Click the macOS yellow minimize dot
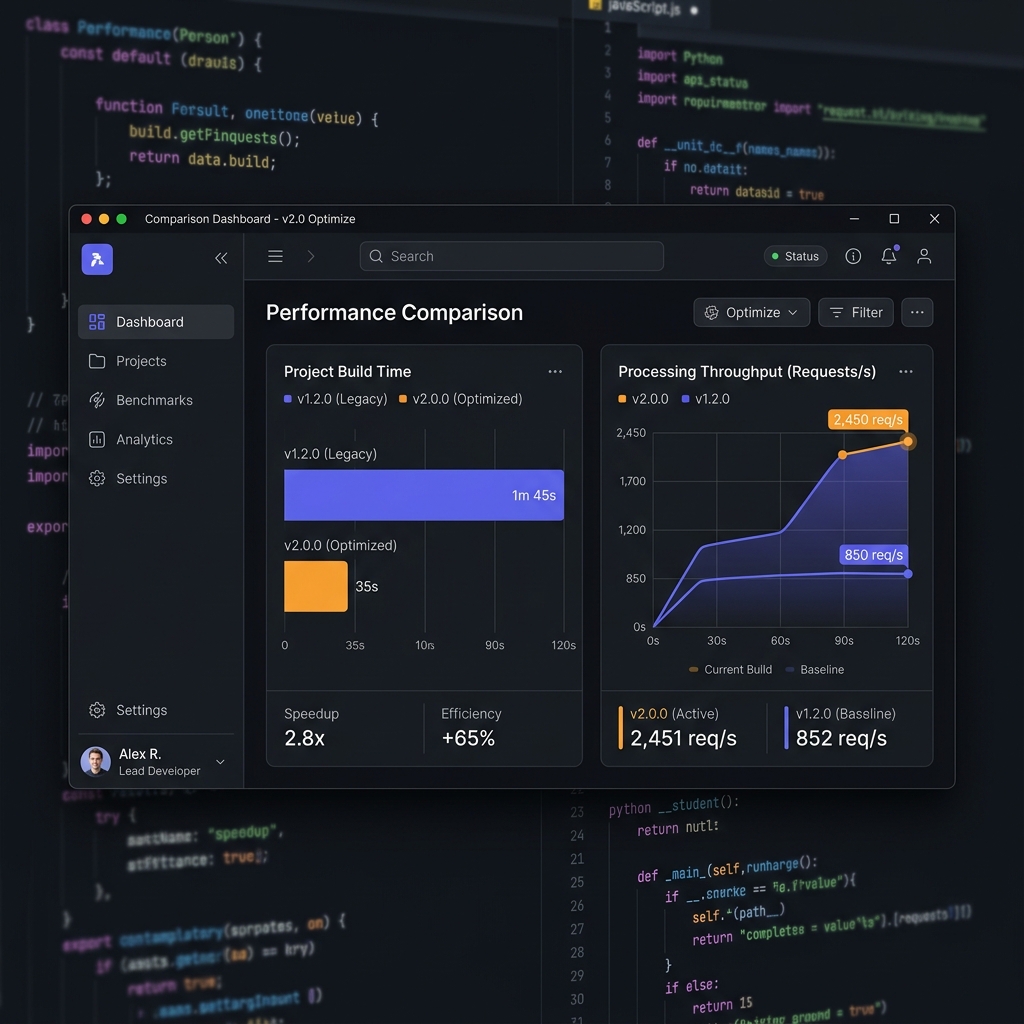This screenshot has height=1024, width=1024. pyautogui.click(x=104, y=219)
